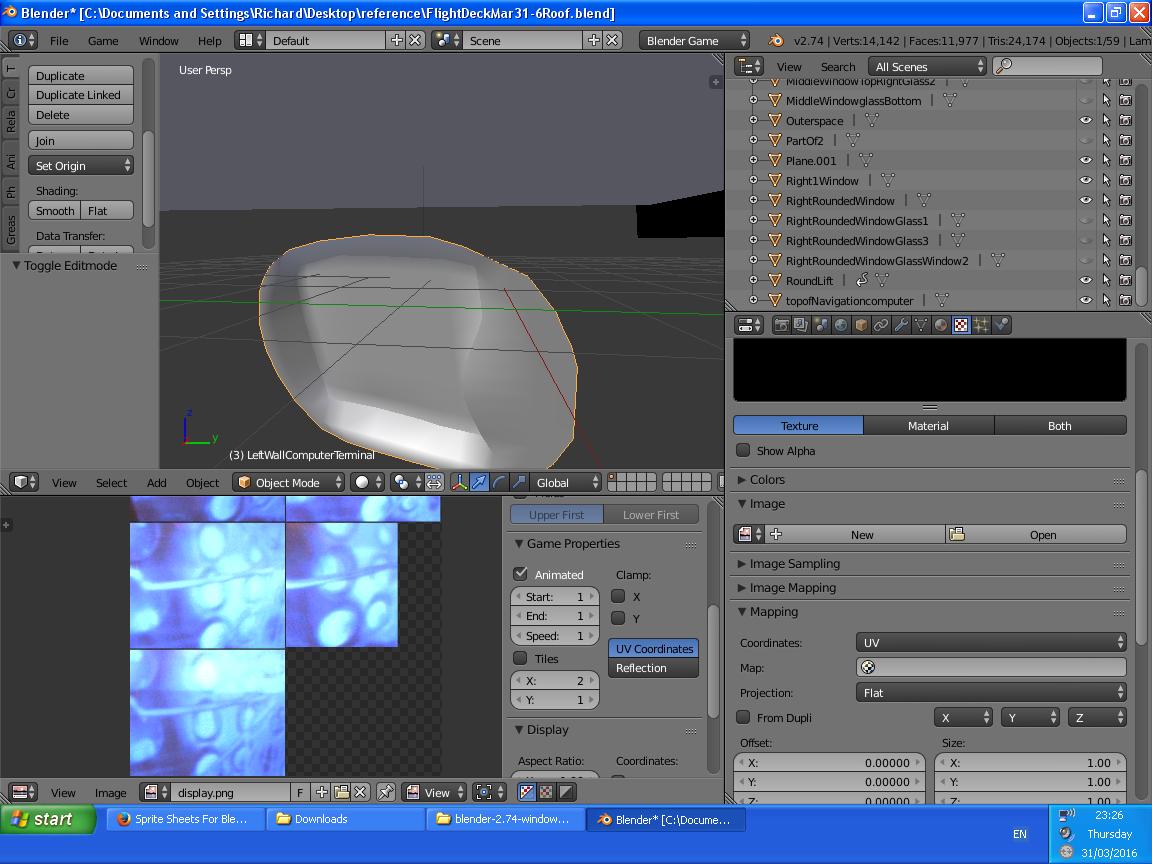Open the Object Mode dropdown

[x=289, y=483]
